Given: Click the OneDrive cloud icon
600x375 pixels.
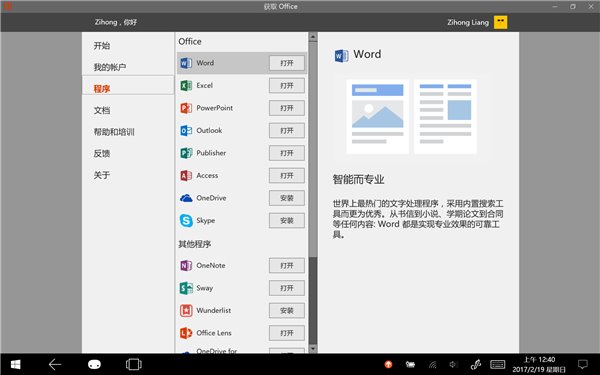Looking at the screenshot, I should [186, 198].
